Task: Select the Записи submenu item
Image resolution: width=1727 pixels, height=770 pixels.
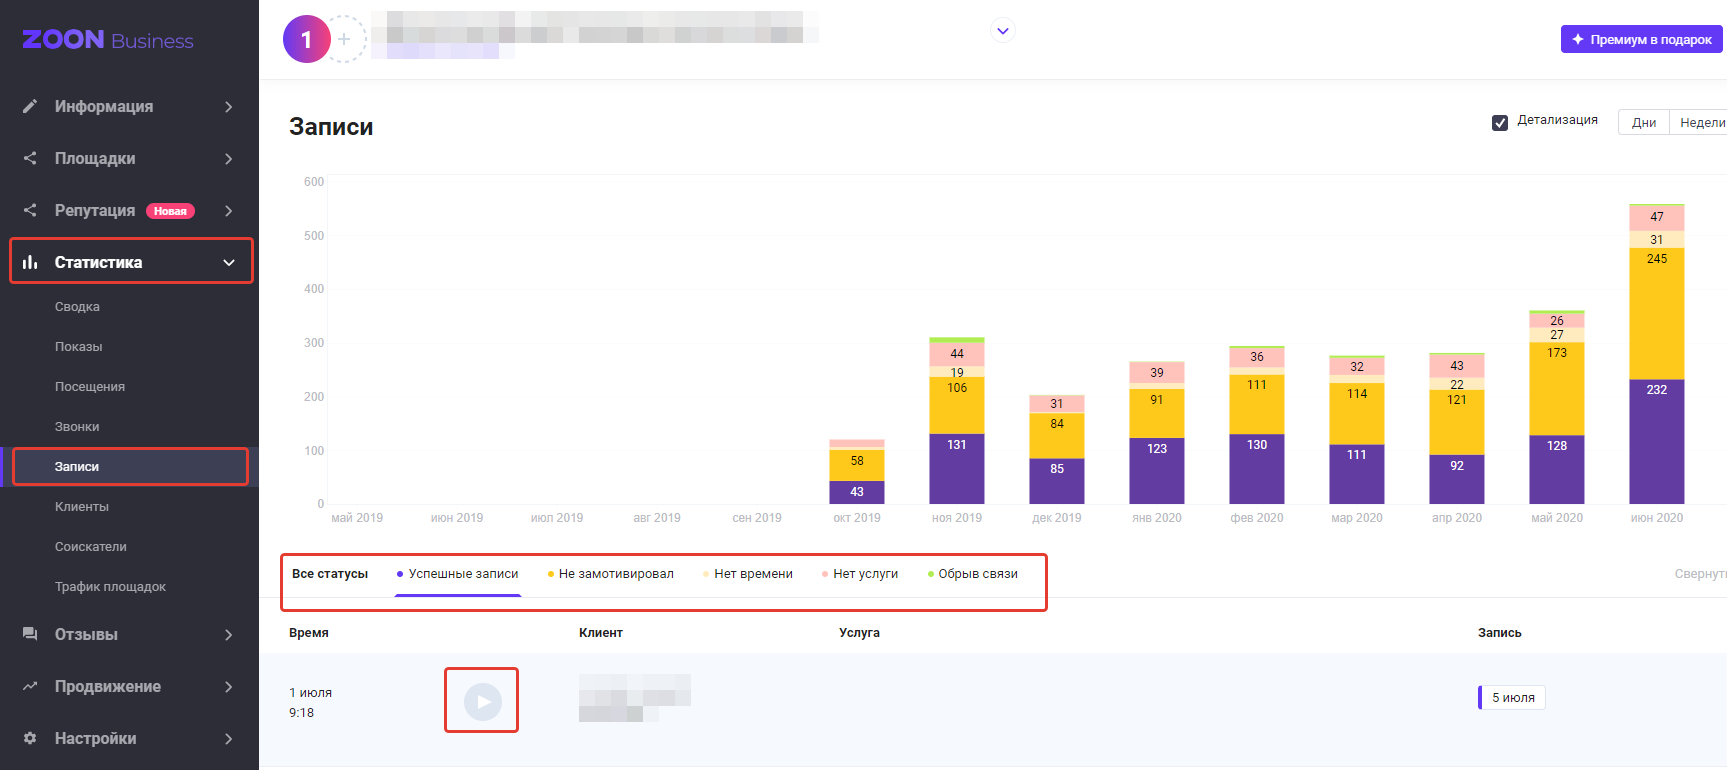Action: [x=130, y=467]
